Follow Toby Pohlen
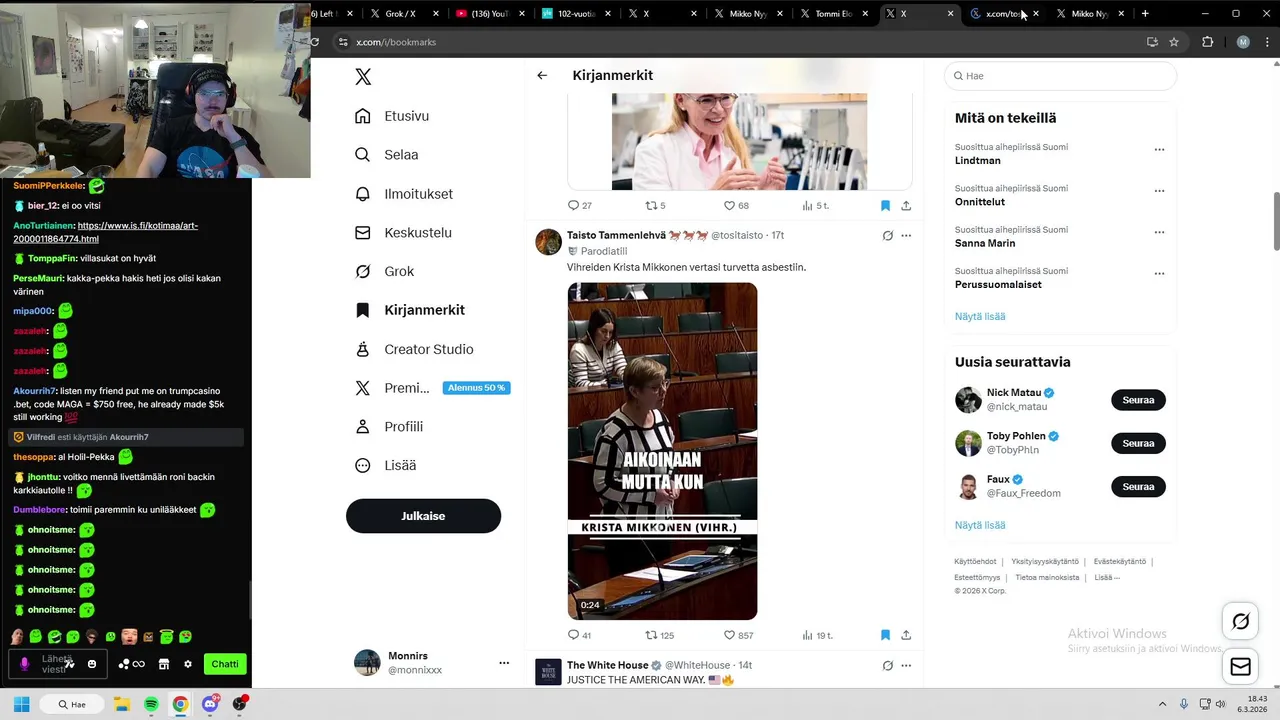Image resolution: width=1280 pixels, height=720 pixels. click(x=1138, y=443)
